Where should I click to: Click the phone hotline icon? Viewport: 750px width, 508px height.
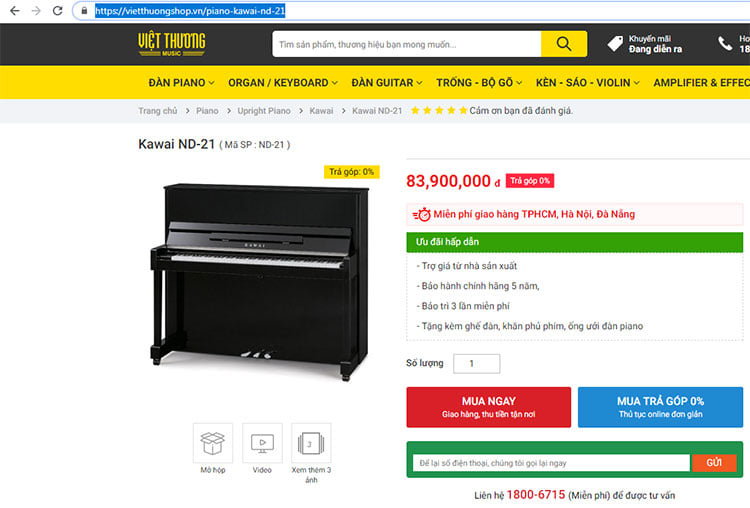tap(725, 44)
